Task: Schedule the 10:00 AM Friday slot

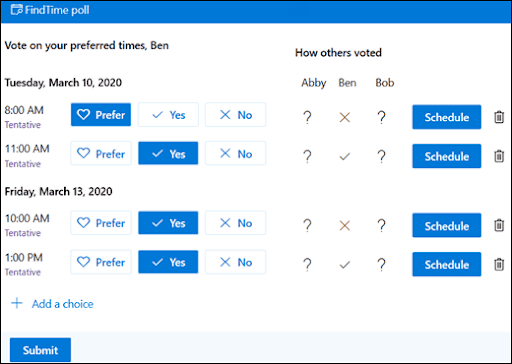Action: coord(447,225)
